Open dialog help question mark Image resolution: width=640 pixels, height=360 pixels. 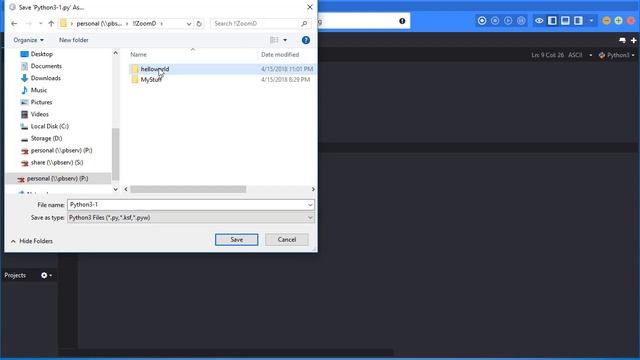[x=306, y=40]
